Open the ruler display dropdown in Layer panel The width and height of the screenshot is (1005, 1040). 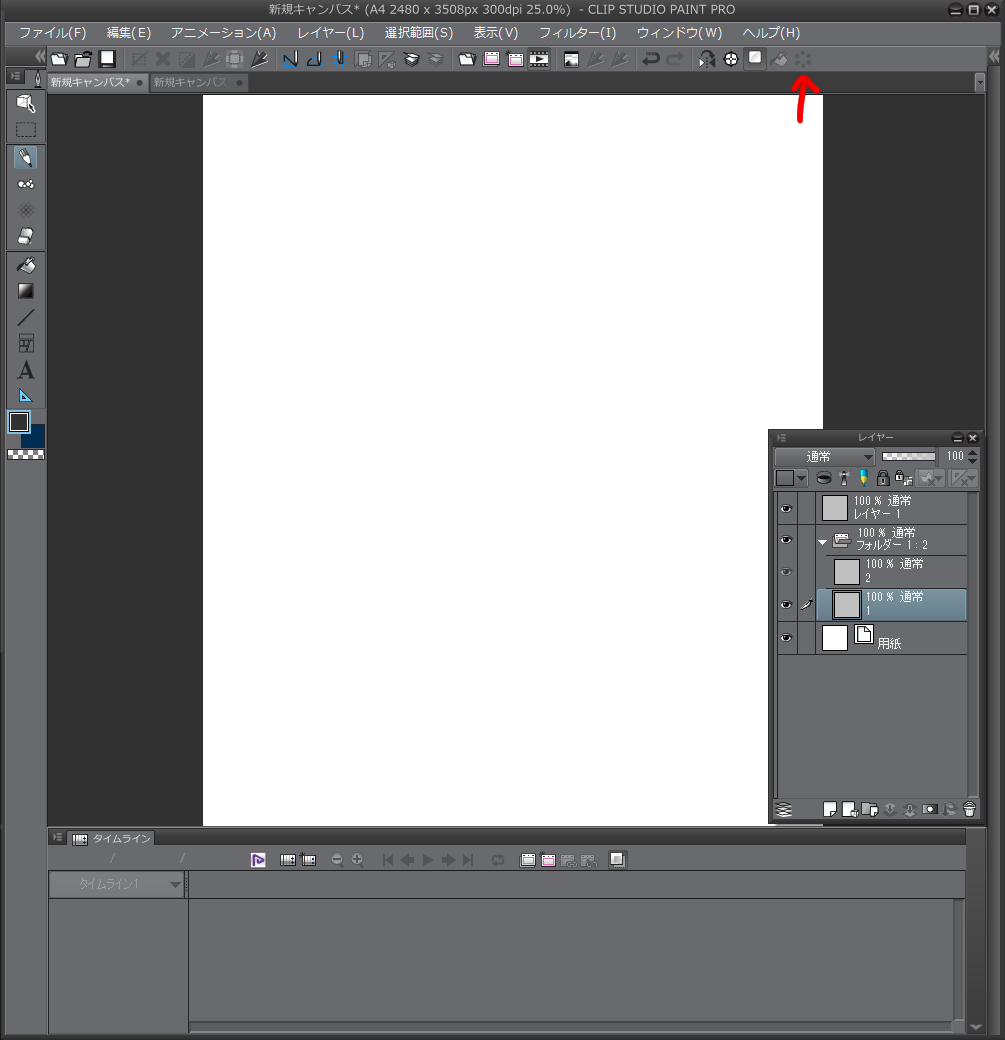963,478
